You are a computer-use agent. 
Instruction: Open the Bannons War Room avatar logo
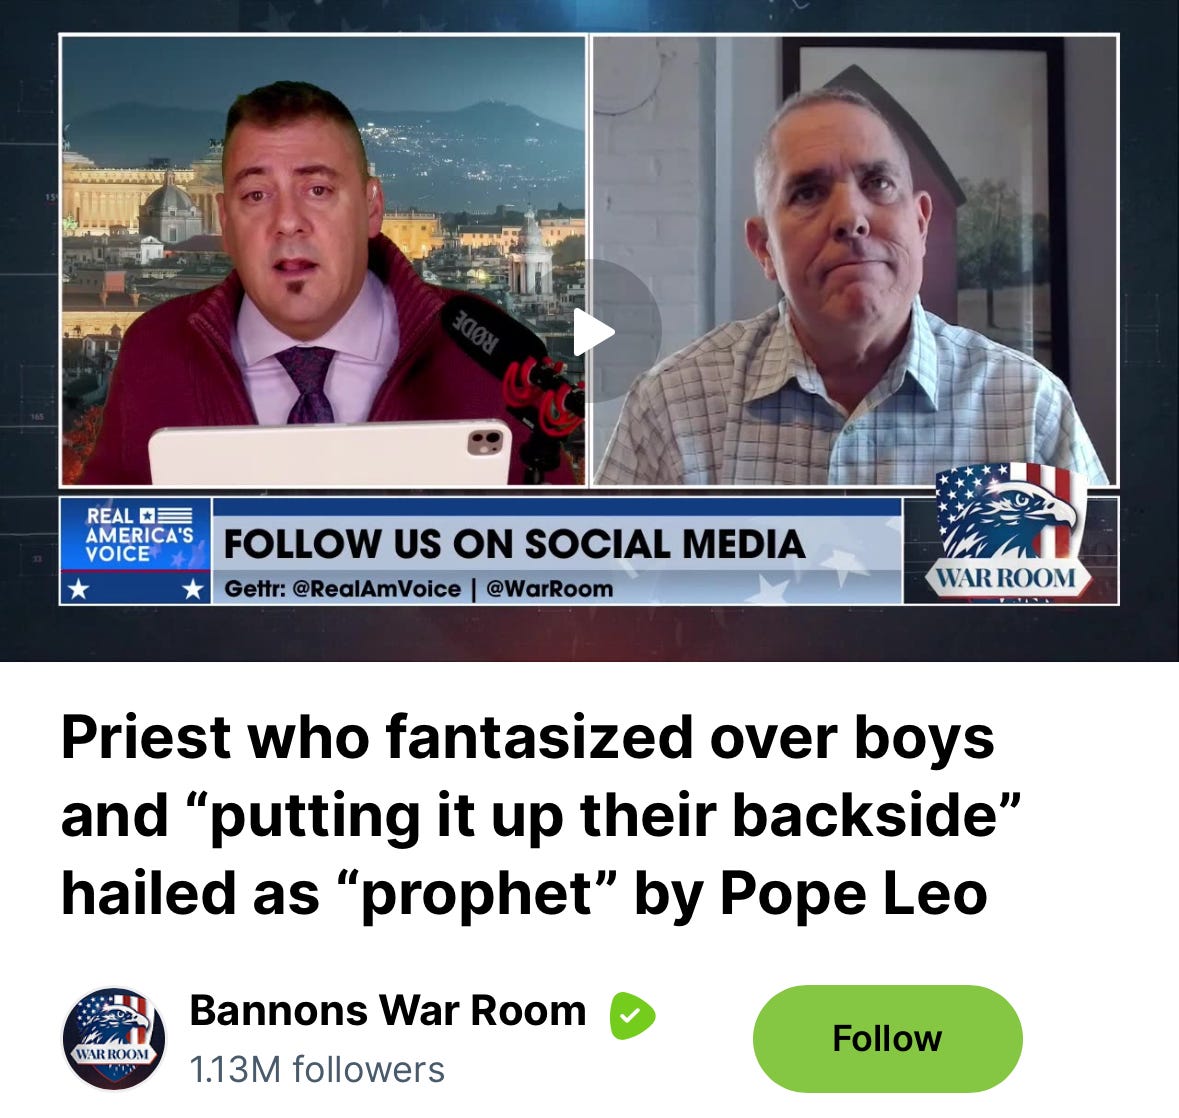[x=113, y=1038]
